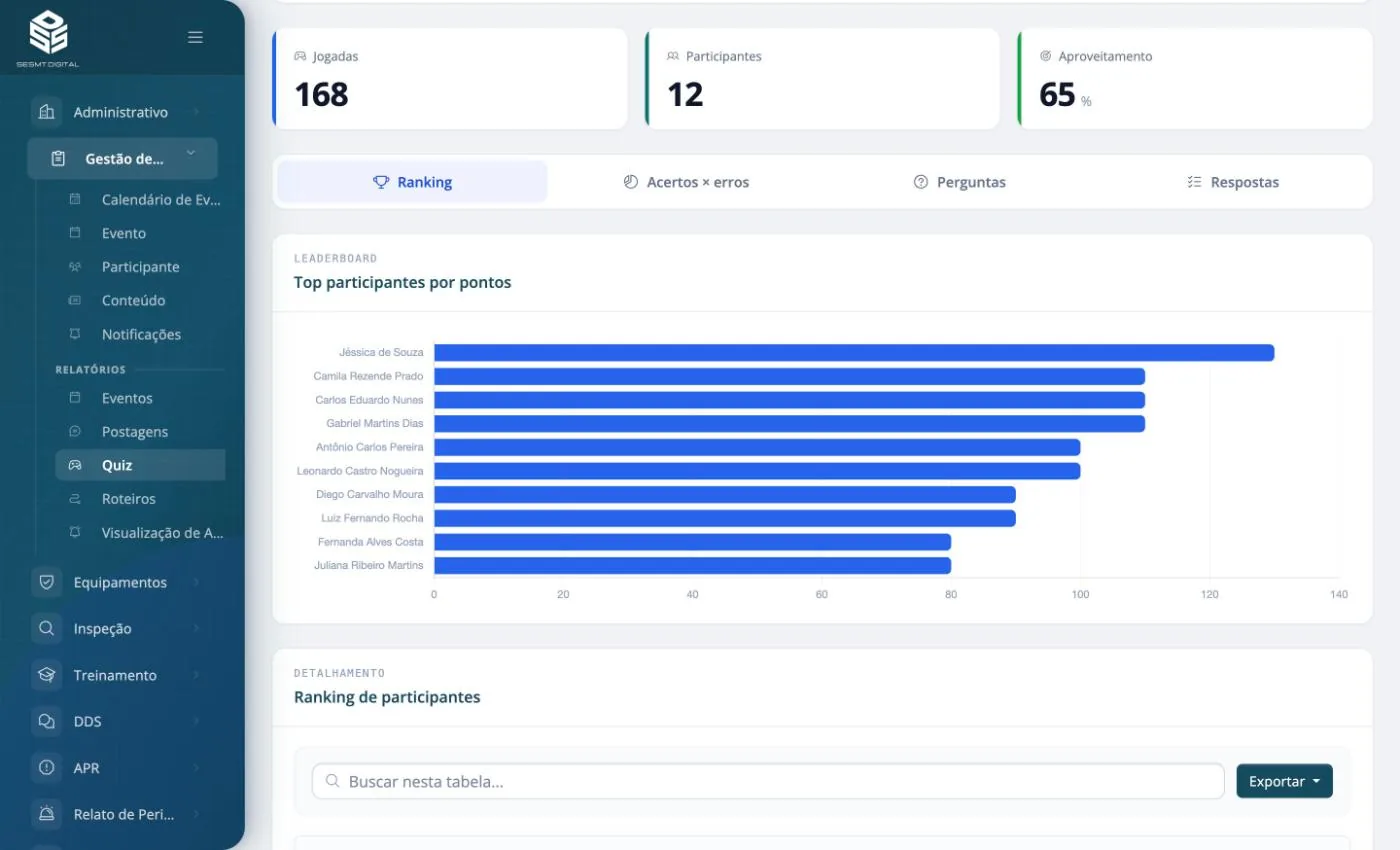Click the Relato de Perigo siren icon

(46, 814)
